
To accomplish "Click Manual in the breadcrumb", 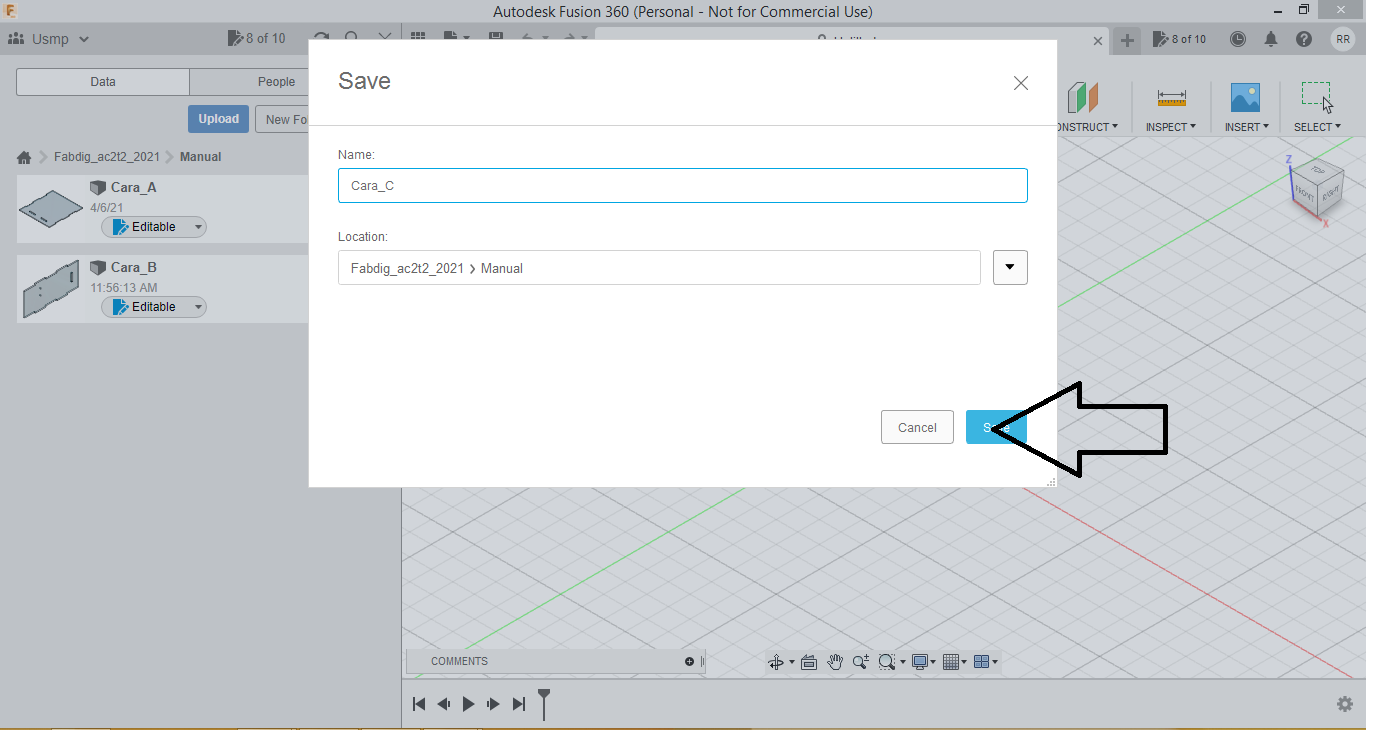I will click(201, 157).
